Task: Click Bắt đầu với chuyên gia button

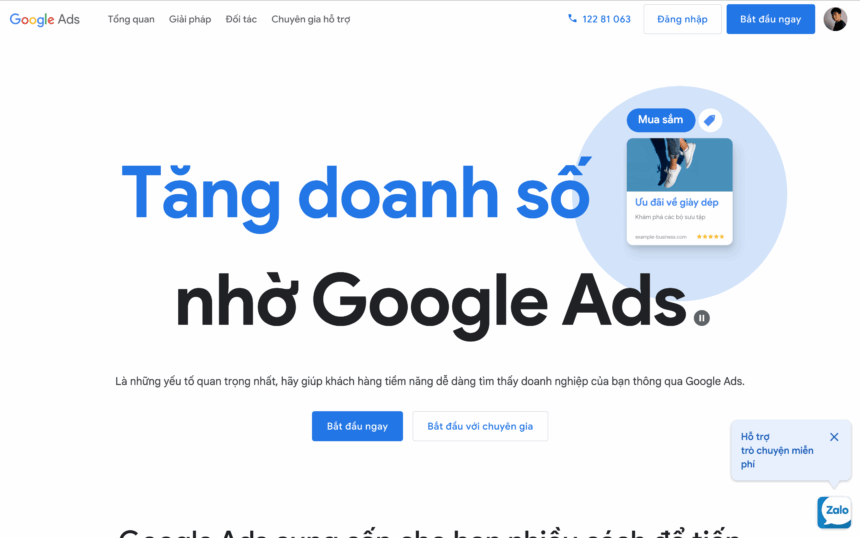Action: (480, 426)
